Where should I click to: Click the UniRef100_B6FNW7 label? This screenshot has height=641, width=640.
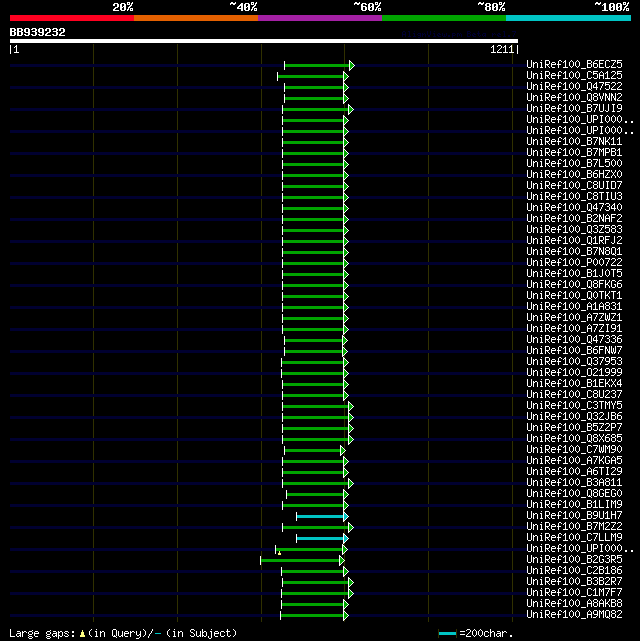tap(574, 351)
